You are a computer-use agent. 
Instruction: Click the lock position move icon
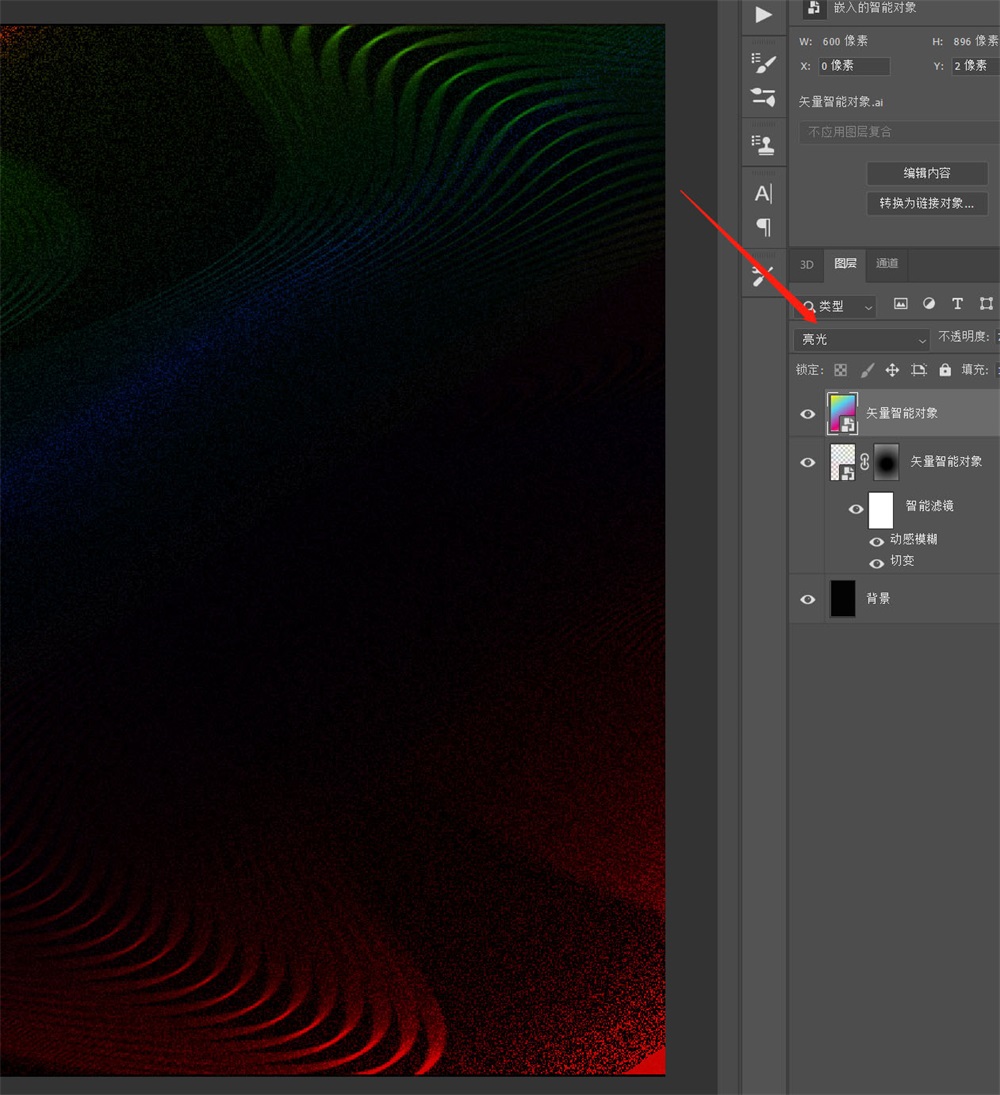(x=892, y=370)
